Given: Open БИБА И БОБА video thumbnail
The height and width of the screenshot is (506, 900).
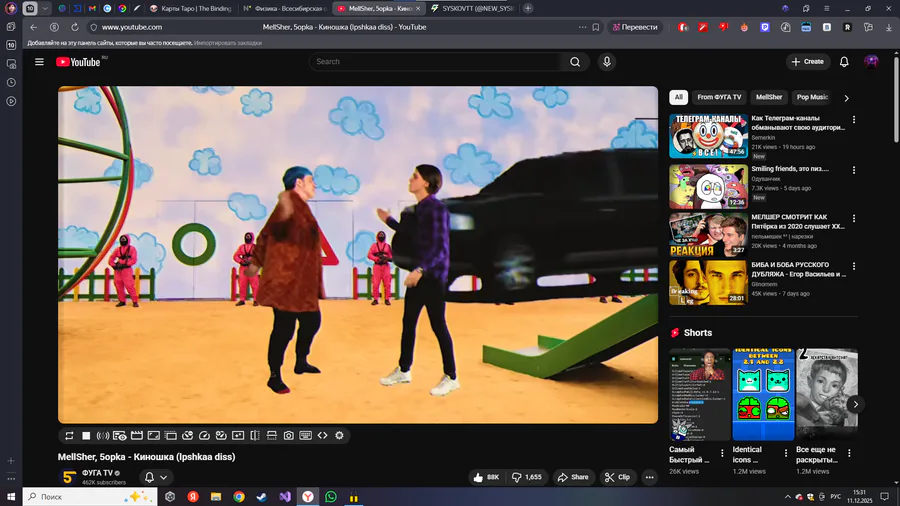Looking at the screenshot, I should pyautogui.click(x=708, y=282).
